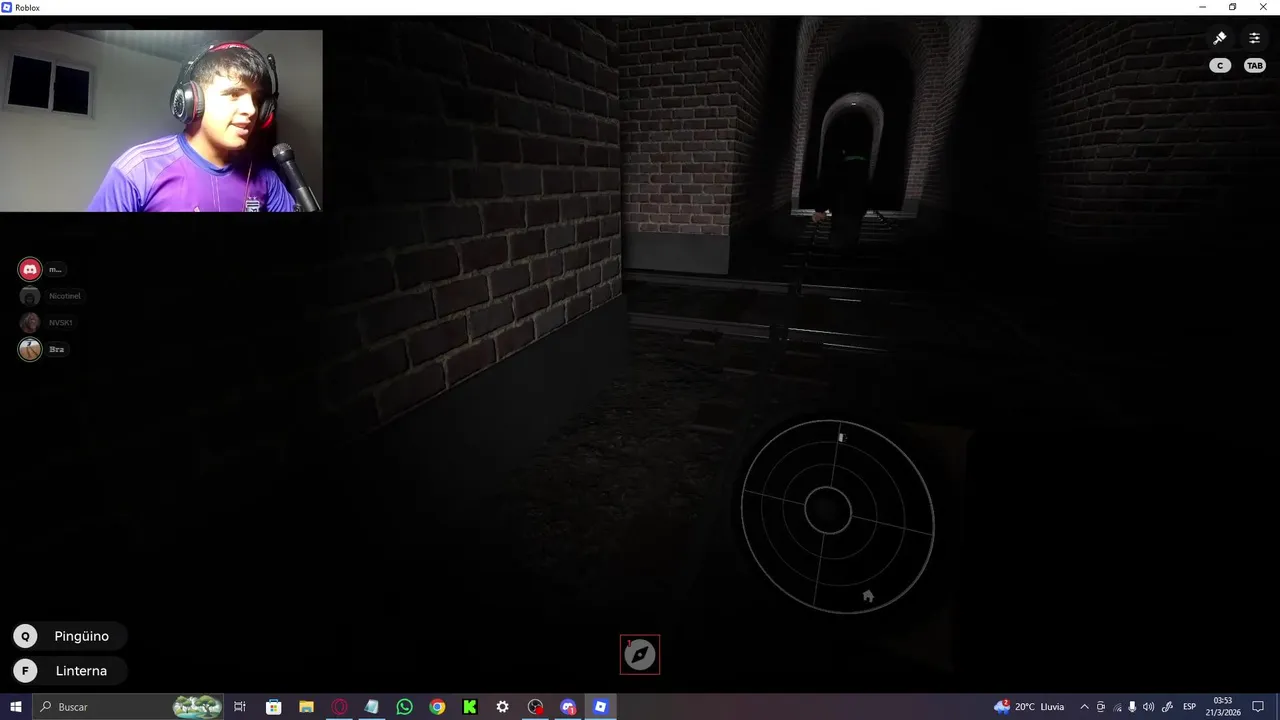Click the microphone tray icon
This screenshot has width=1280, height=720.
[1132, 707]
